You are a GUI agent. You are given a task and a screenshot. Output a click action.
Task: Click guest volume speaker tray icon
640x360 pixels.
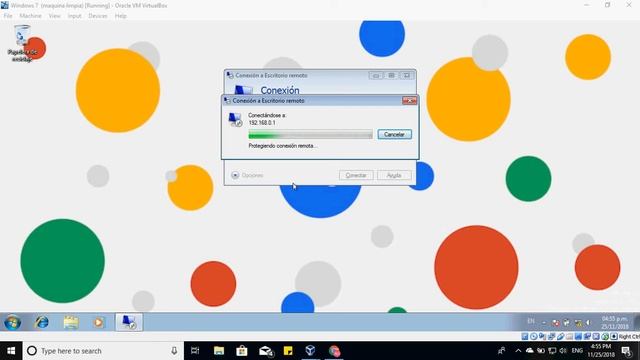588,322
